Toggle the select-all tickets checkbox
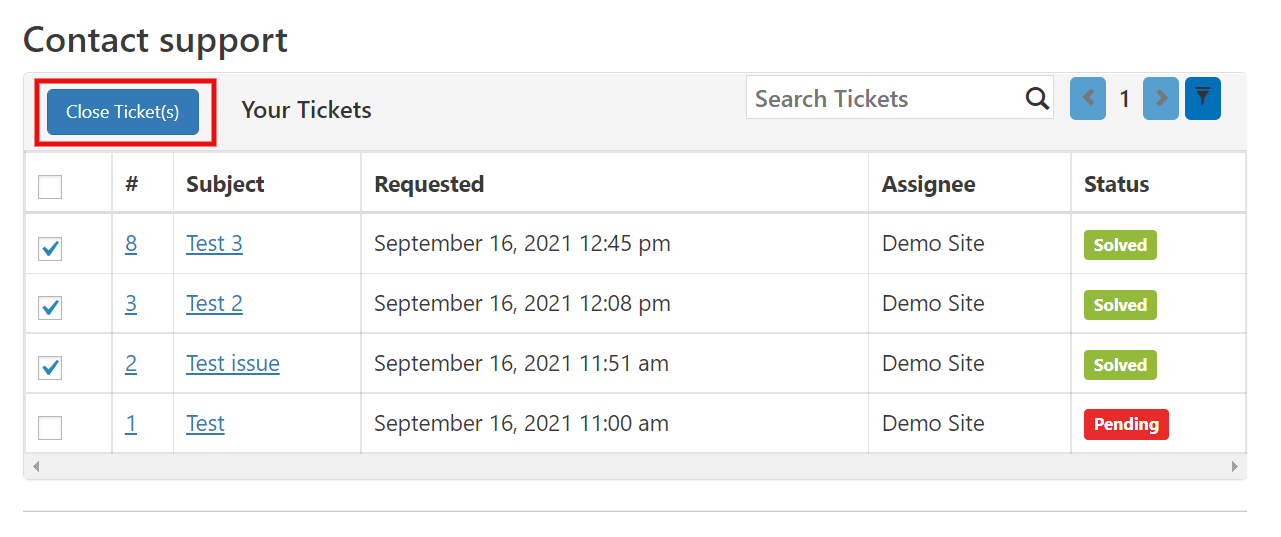The width and height of the screenshot is (1281, 537). (x=50, y=186)
